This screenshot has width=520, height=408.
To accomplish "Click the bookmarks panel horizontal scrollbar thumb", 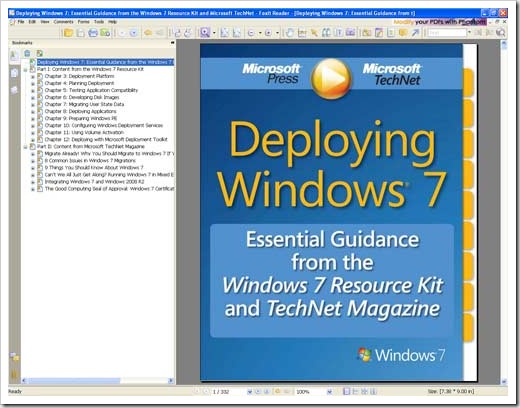I will [74, 380].
